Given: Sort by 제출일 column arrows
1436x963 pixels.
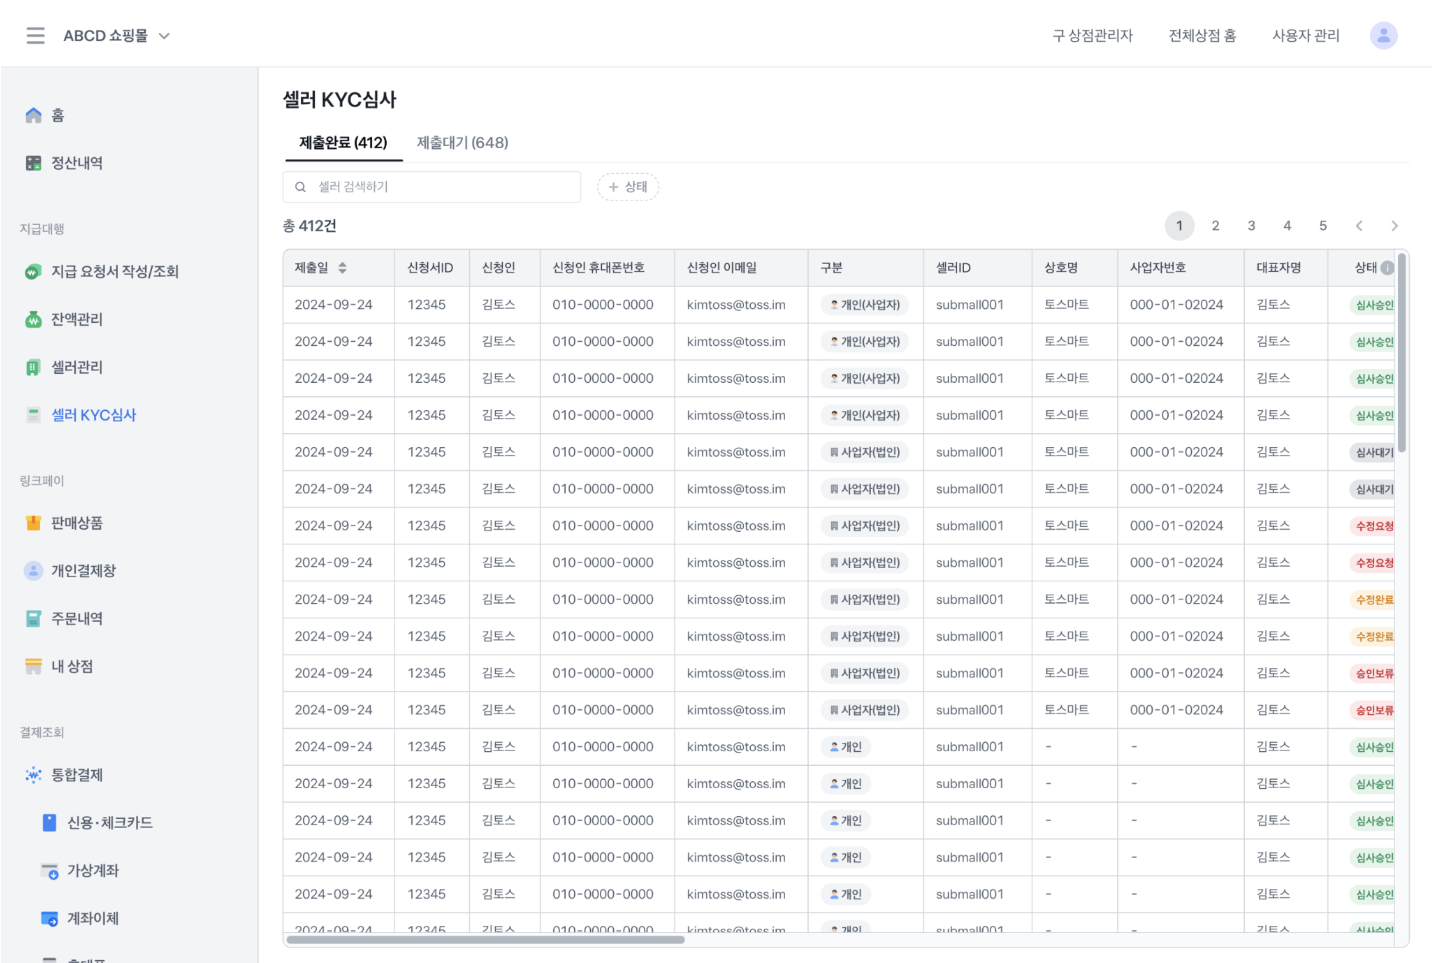Looking at the screenshot, I should (x=342, y=268).
